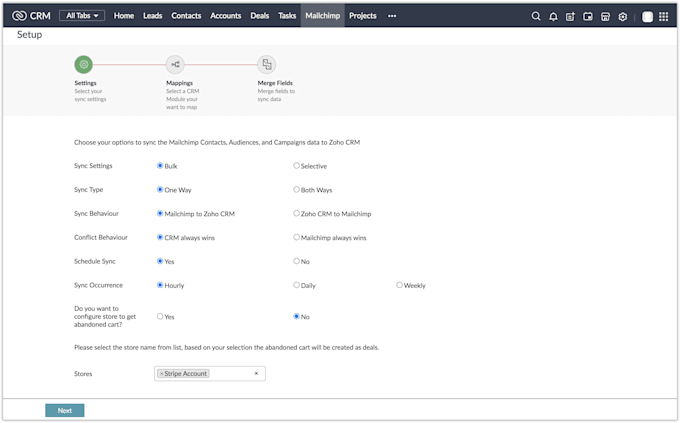Click the Settings step circle icon

point(84,65)
